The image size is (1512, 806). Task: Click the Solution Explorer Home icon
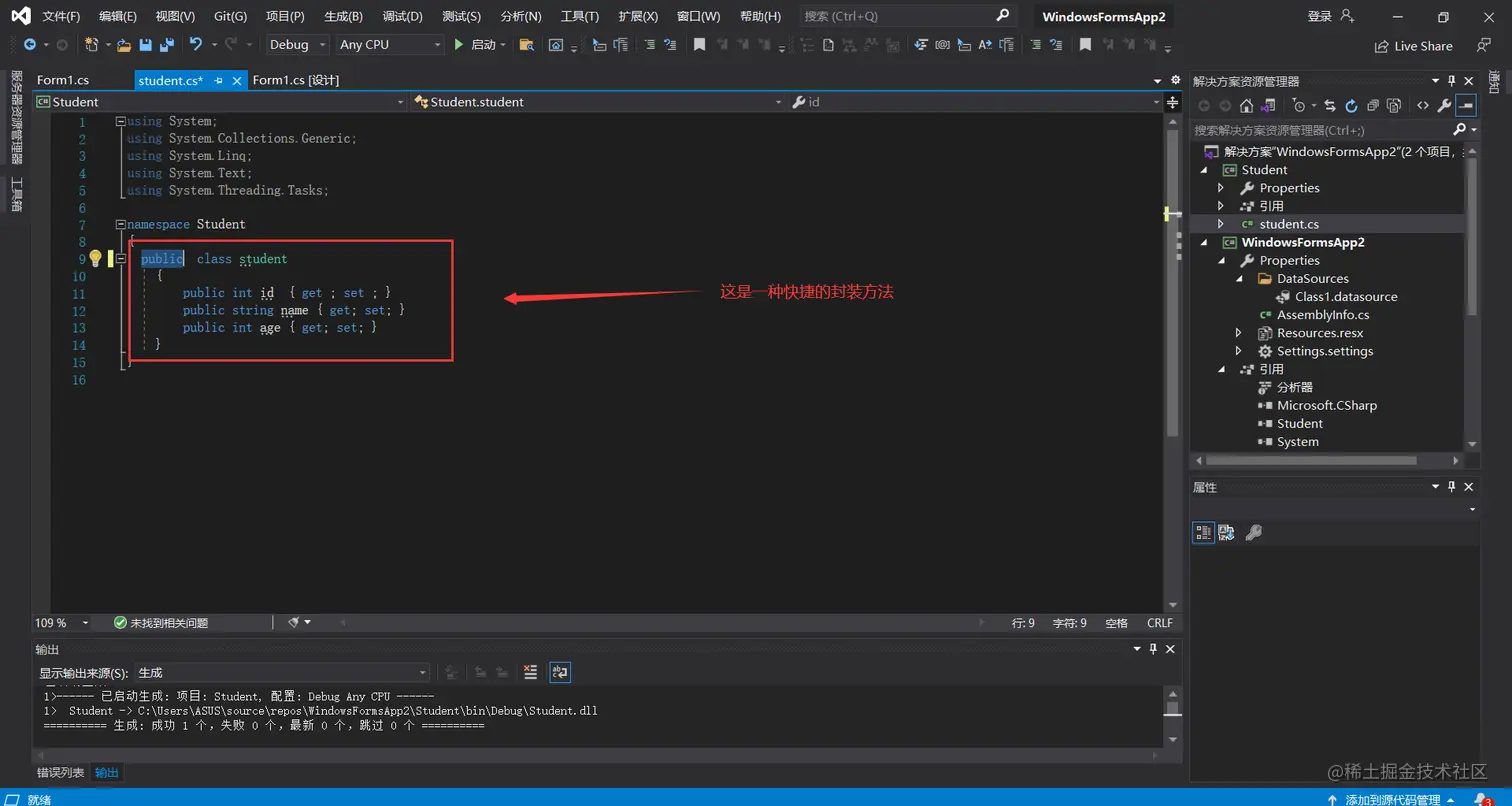tap(1246, 105)
